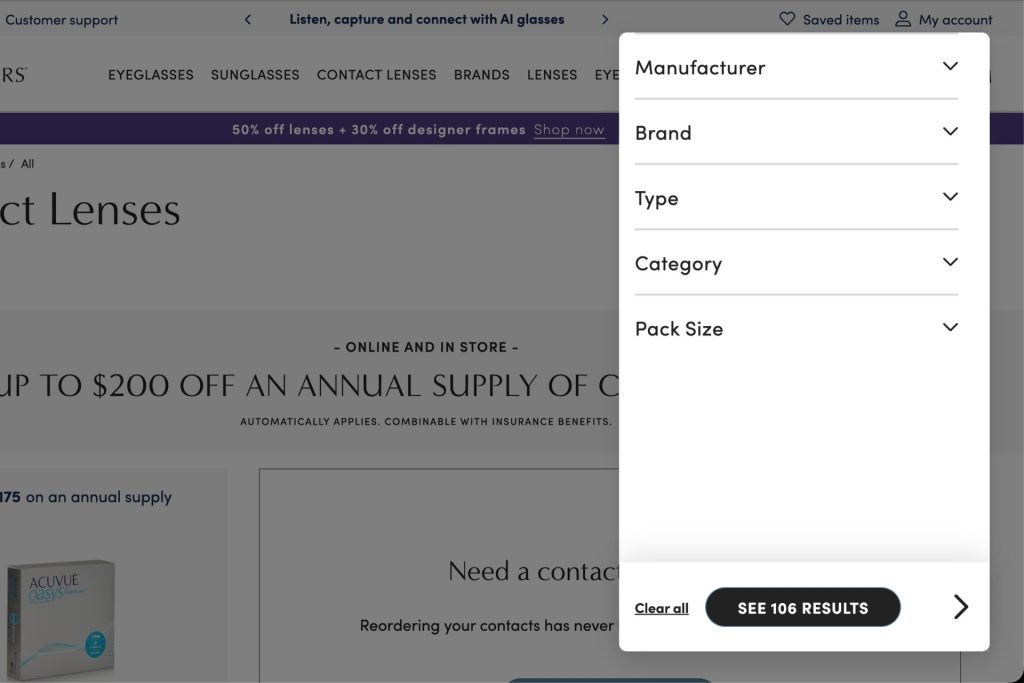Select the Acuvue Oasys product image
Viewport: 1024px width, 683px height.
[x=61, y=617]
